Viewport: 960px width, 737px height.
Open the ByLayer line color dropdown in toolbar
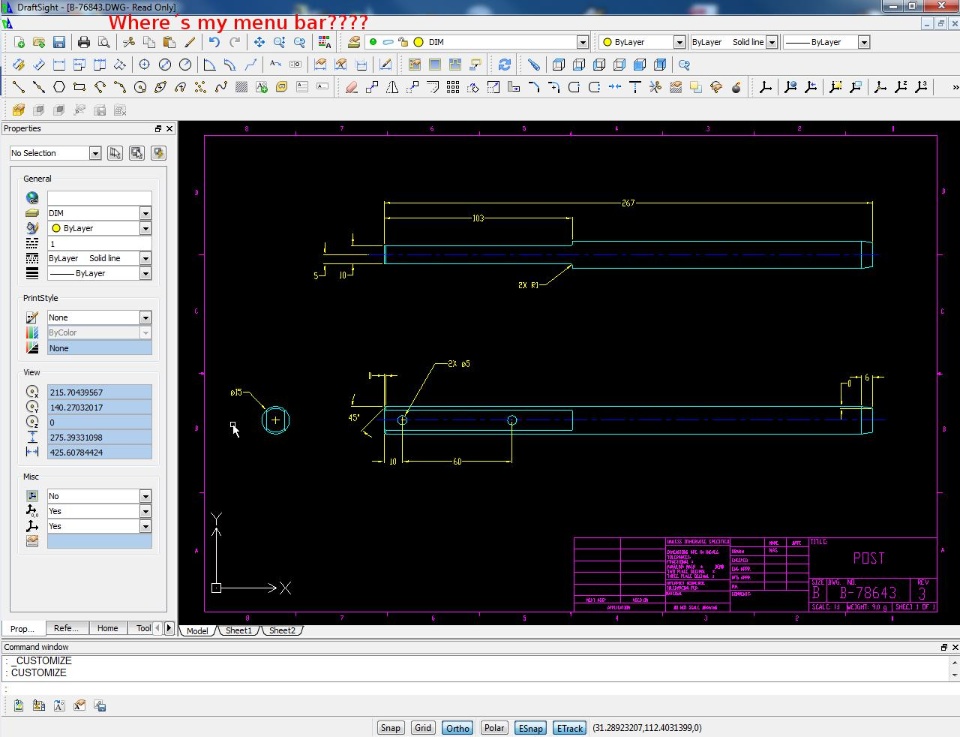pyautogui.click(x=679, y=42)
